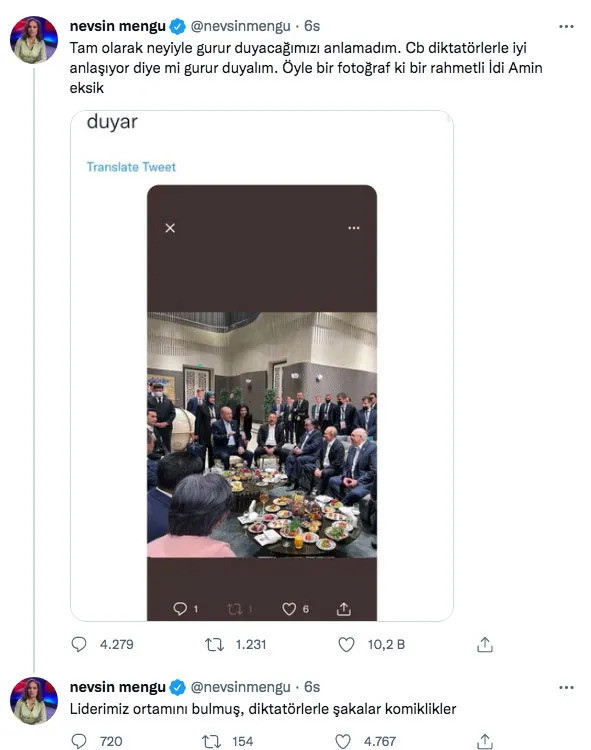Click nevsin mengu display name on second tweet

point(118,687)
